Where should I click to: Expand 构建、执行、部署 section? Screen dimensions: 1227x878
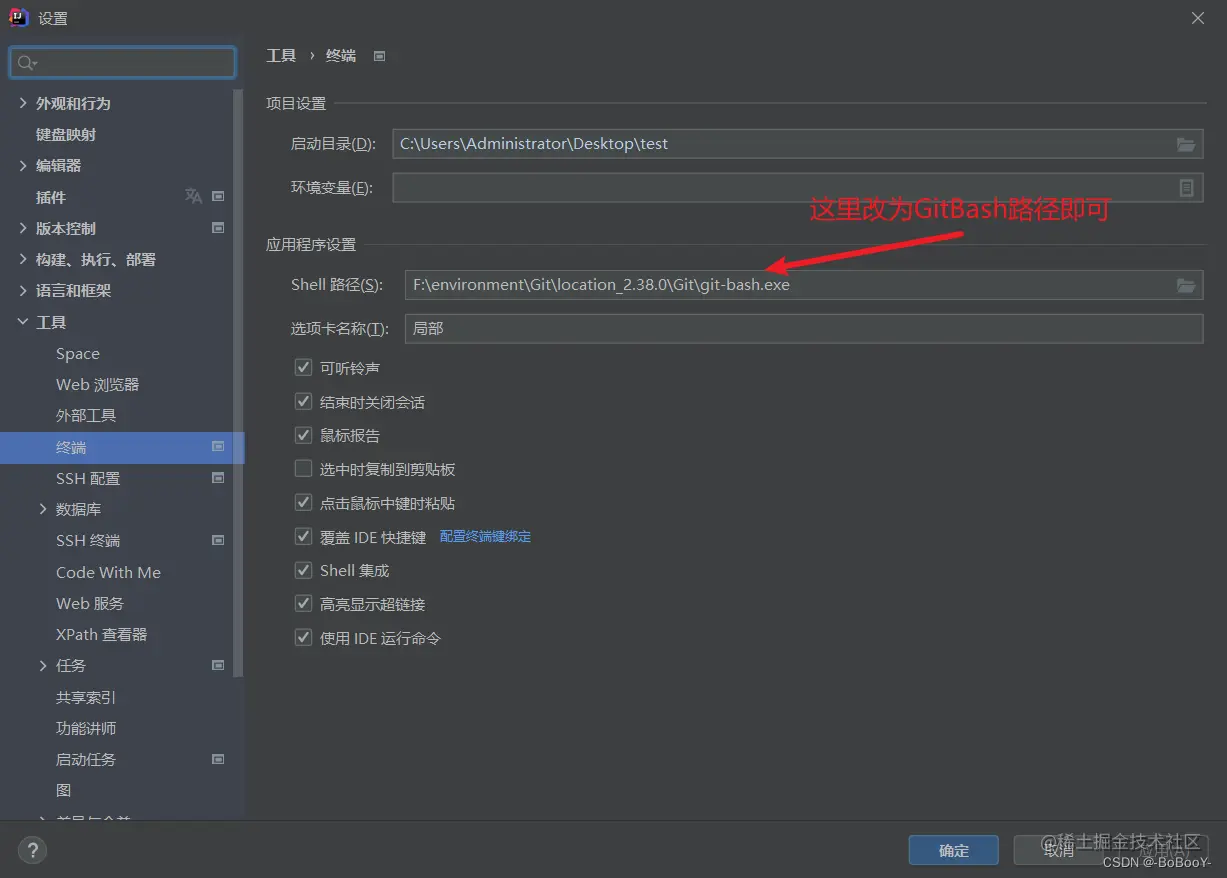tap(23, 259)
